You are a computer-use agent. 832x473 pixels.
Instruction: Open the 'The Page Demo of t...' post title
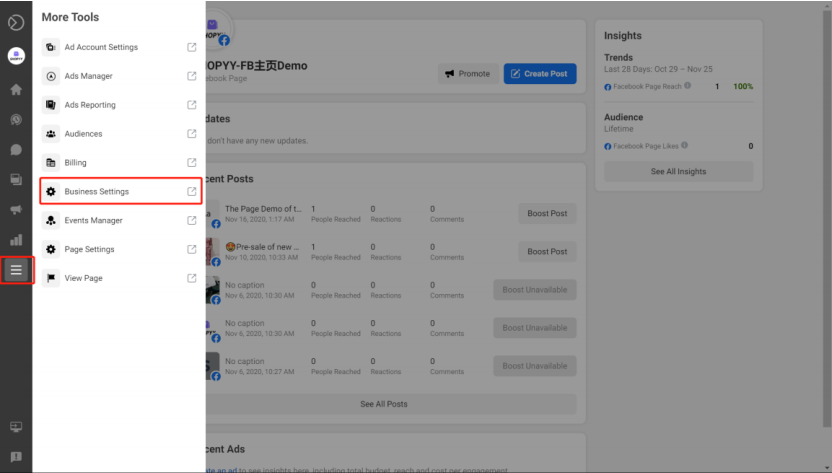click(263, 209)
